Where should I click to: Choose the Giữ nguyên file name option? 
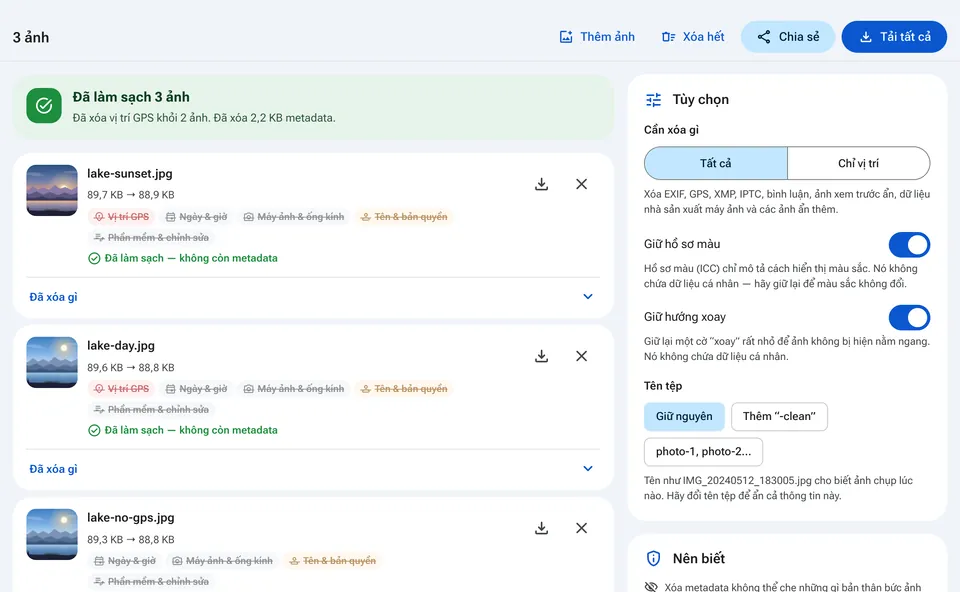coord(684,416)
